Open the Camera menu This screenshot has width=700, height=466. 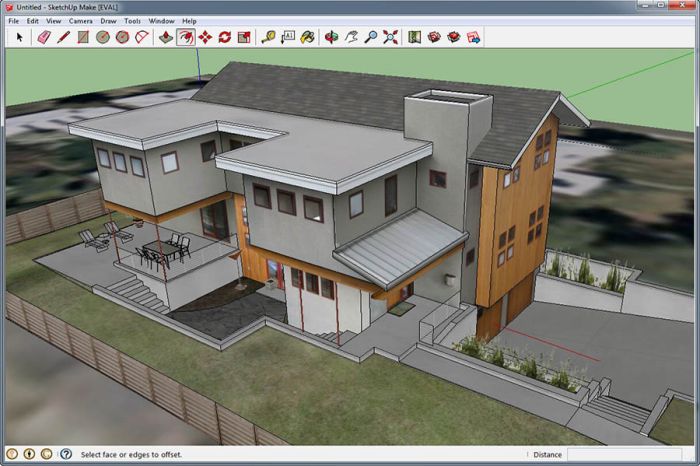pyautogui.click(x=81, y=20)
